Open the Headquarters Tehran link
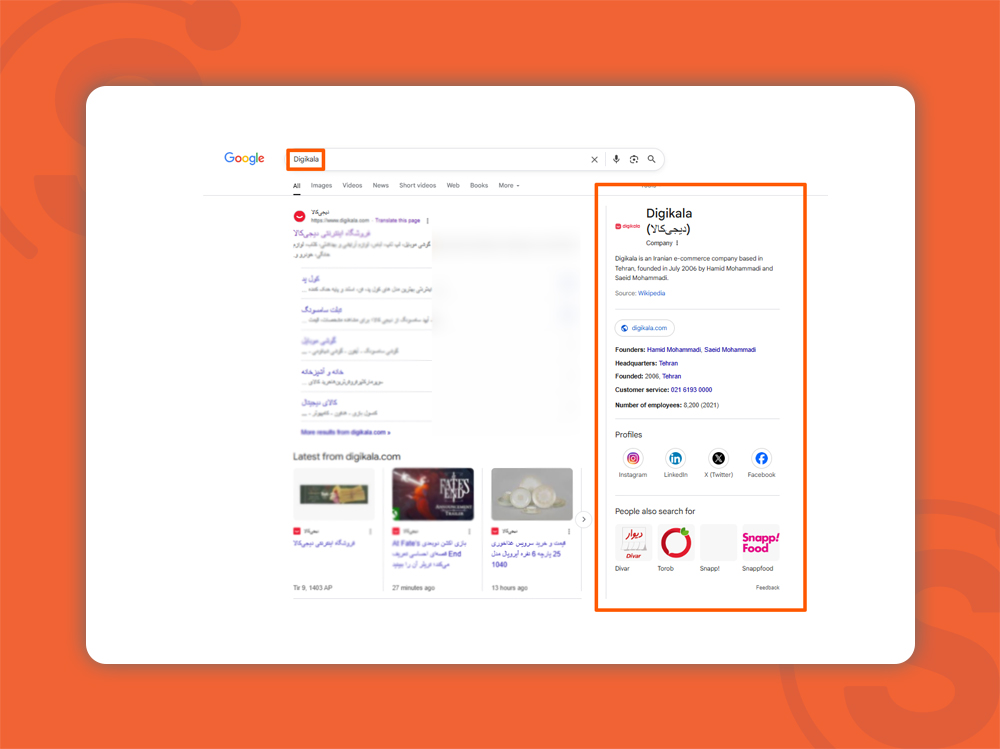1000x749 pixels. coord(668,363)
